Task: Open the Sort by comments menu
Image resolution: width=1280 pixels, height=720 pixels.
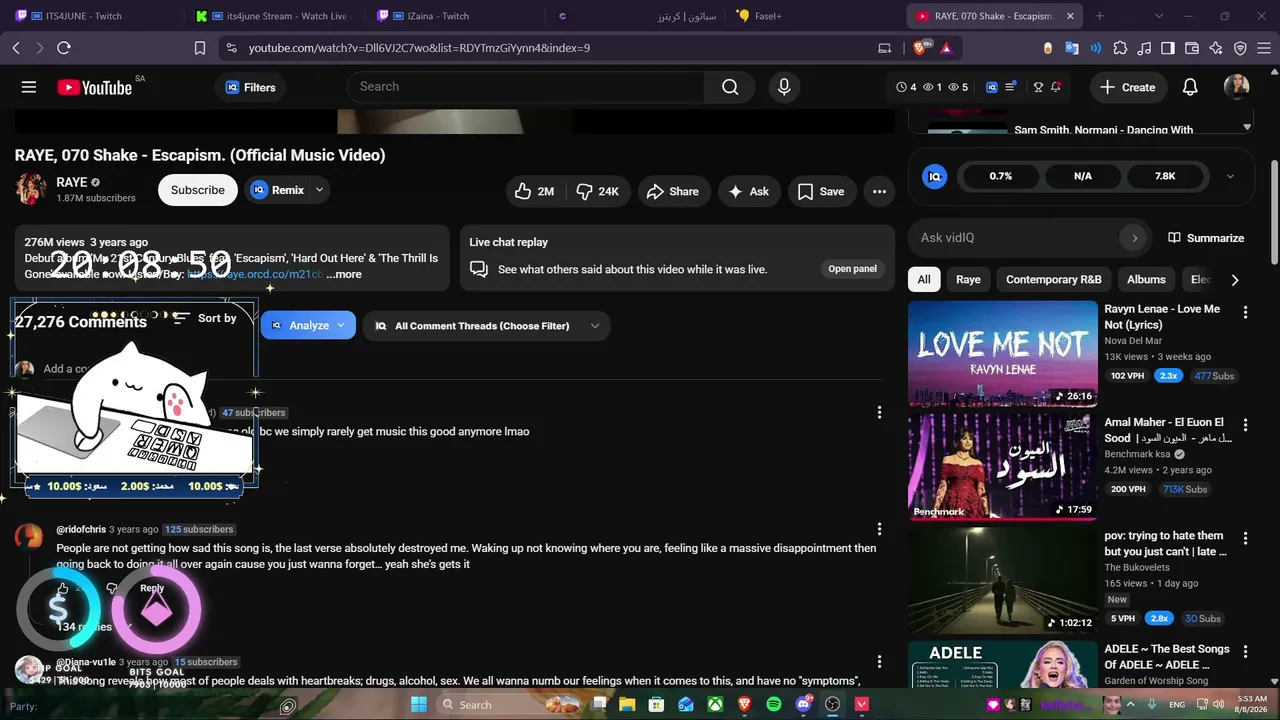Action: click(x=204, y=318)
